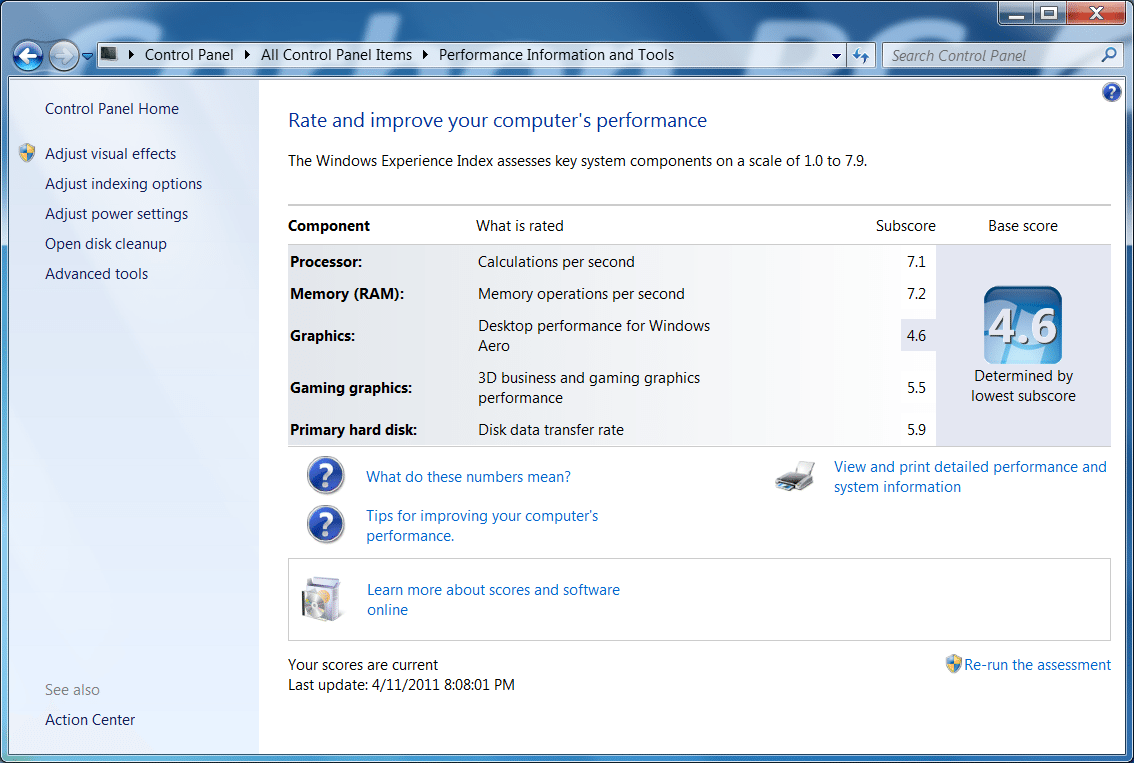Select All Control Panel Items breadcrumb
Image resolution: width=1134 pixels, height=763 pixels.
(x=336, y=55)
